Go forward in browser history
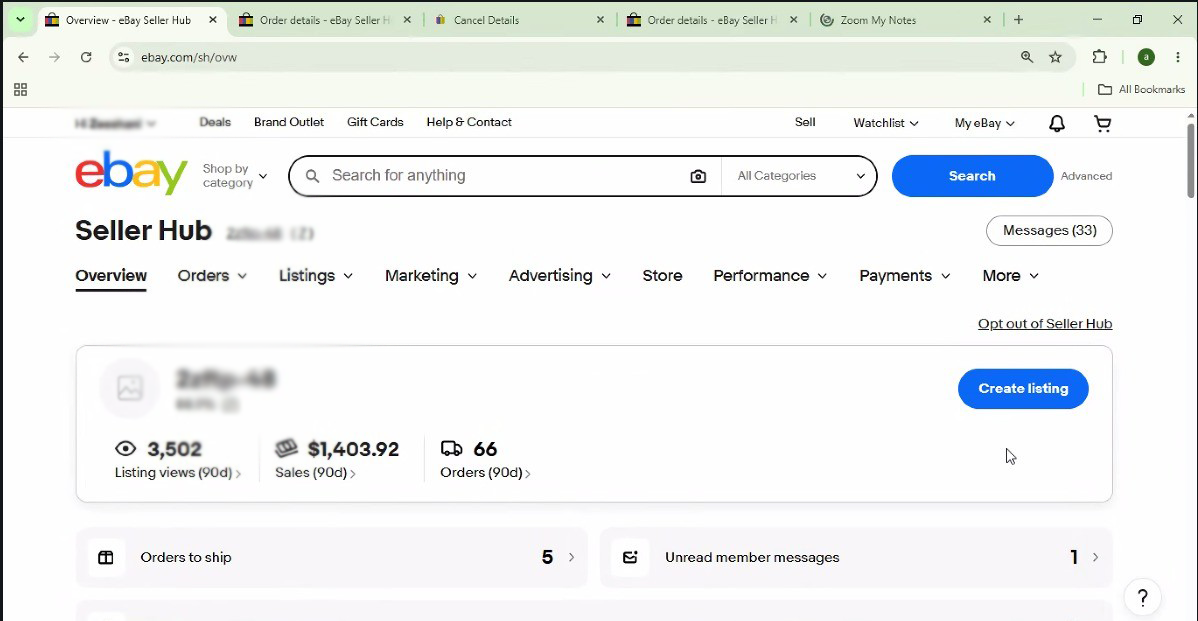This screenshot has height=621, width=1198. coord(54,57)
